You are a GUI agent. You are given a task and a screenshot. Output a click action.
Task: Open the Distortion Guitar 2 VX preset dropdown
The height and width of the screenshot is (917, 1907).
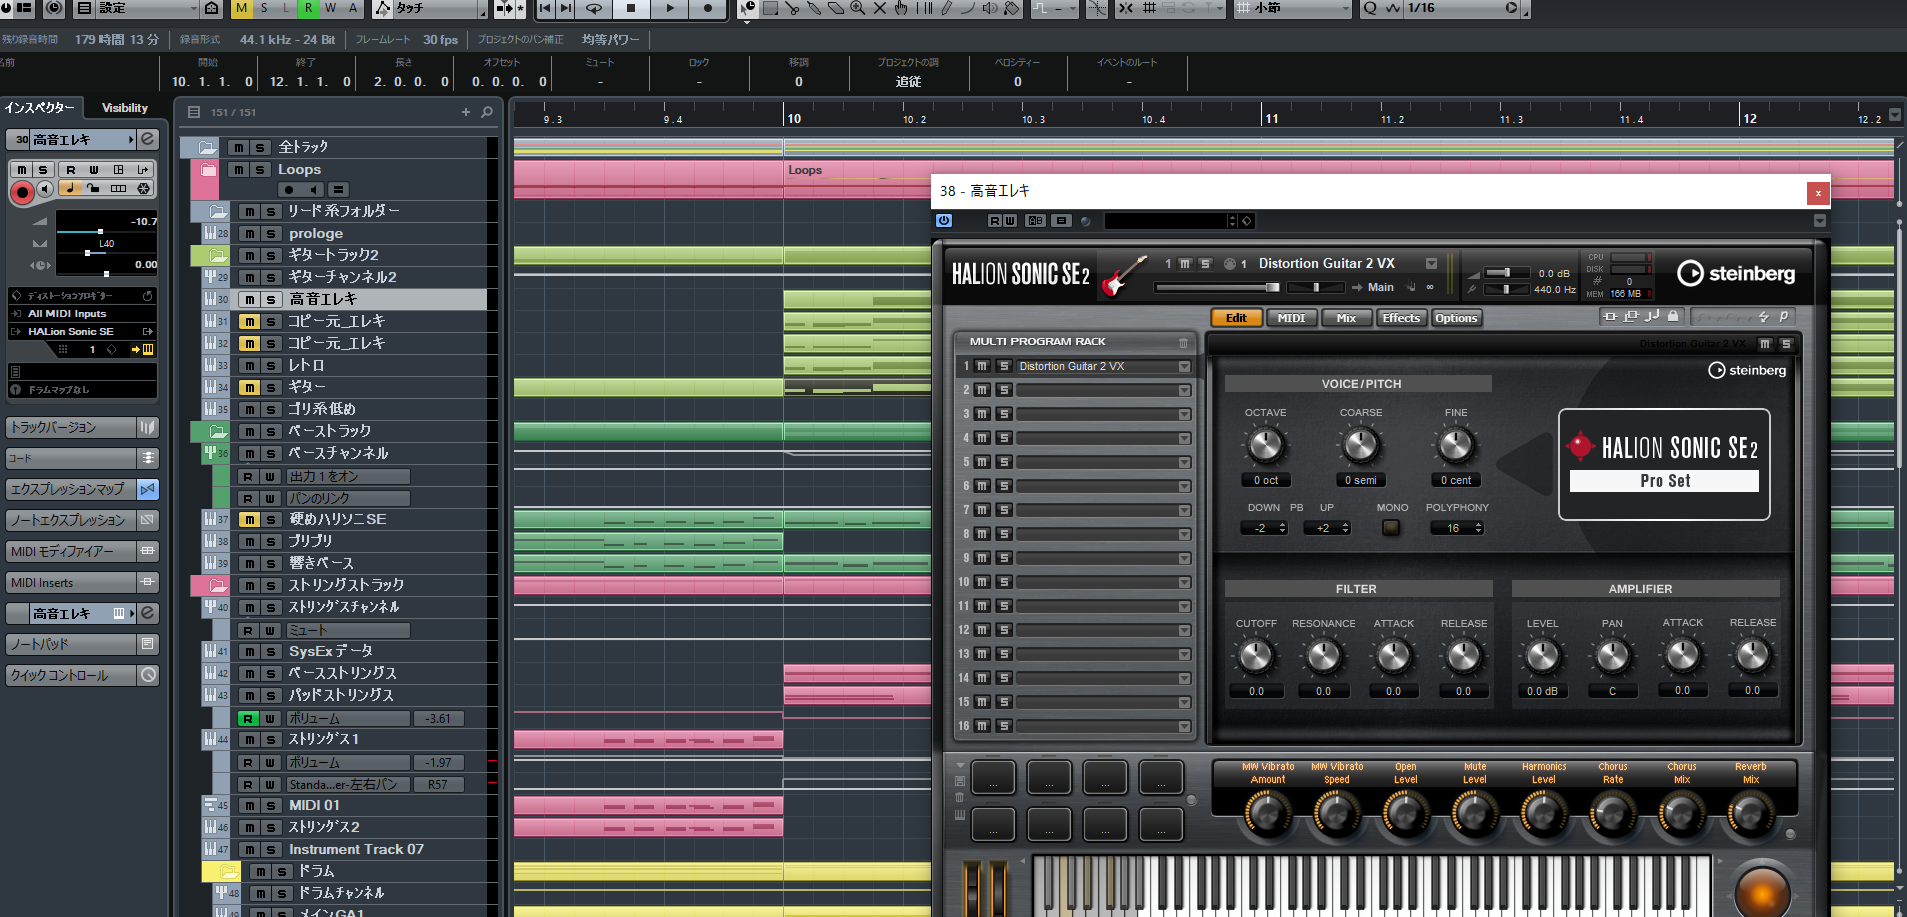1431,264
